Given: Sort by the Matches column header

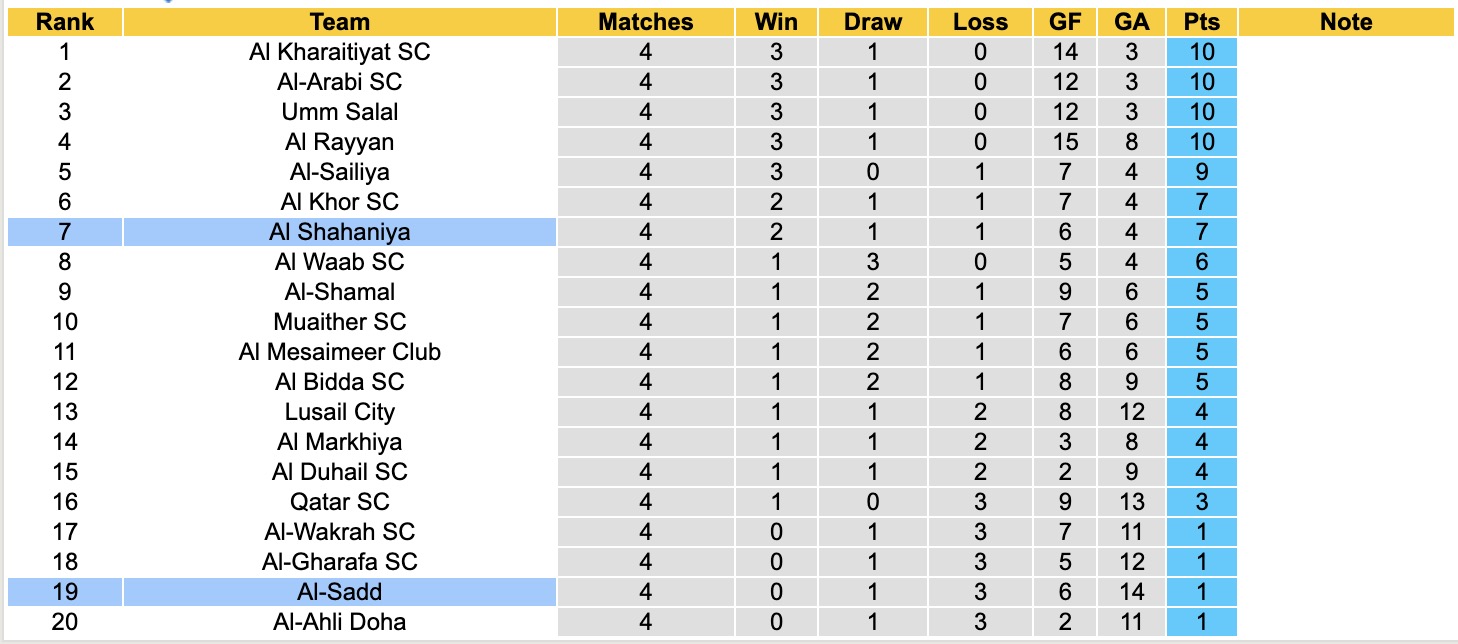Looking at the screenshot, I should coord(645,22).
